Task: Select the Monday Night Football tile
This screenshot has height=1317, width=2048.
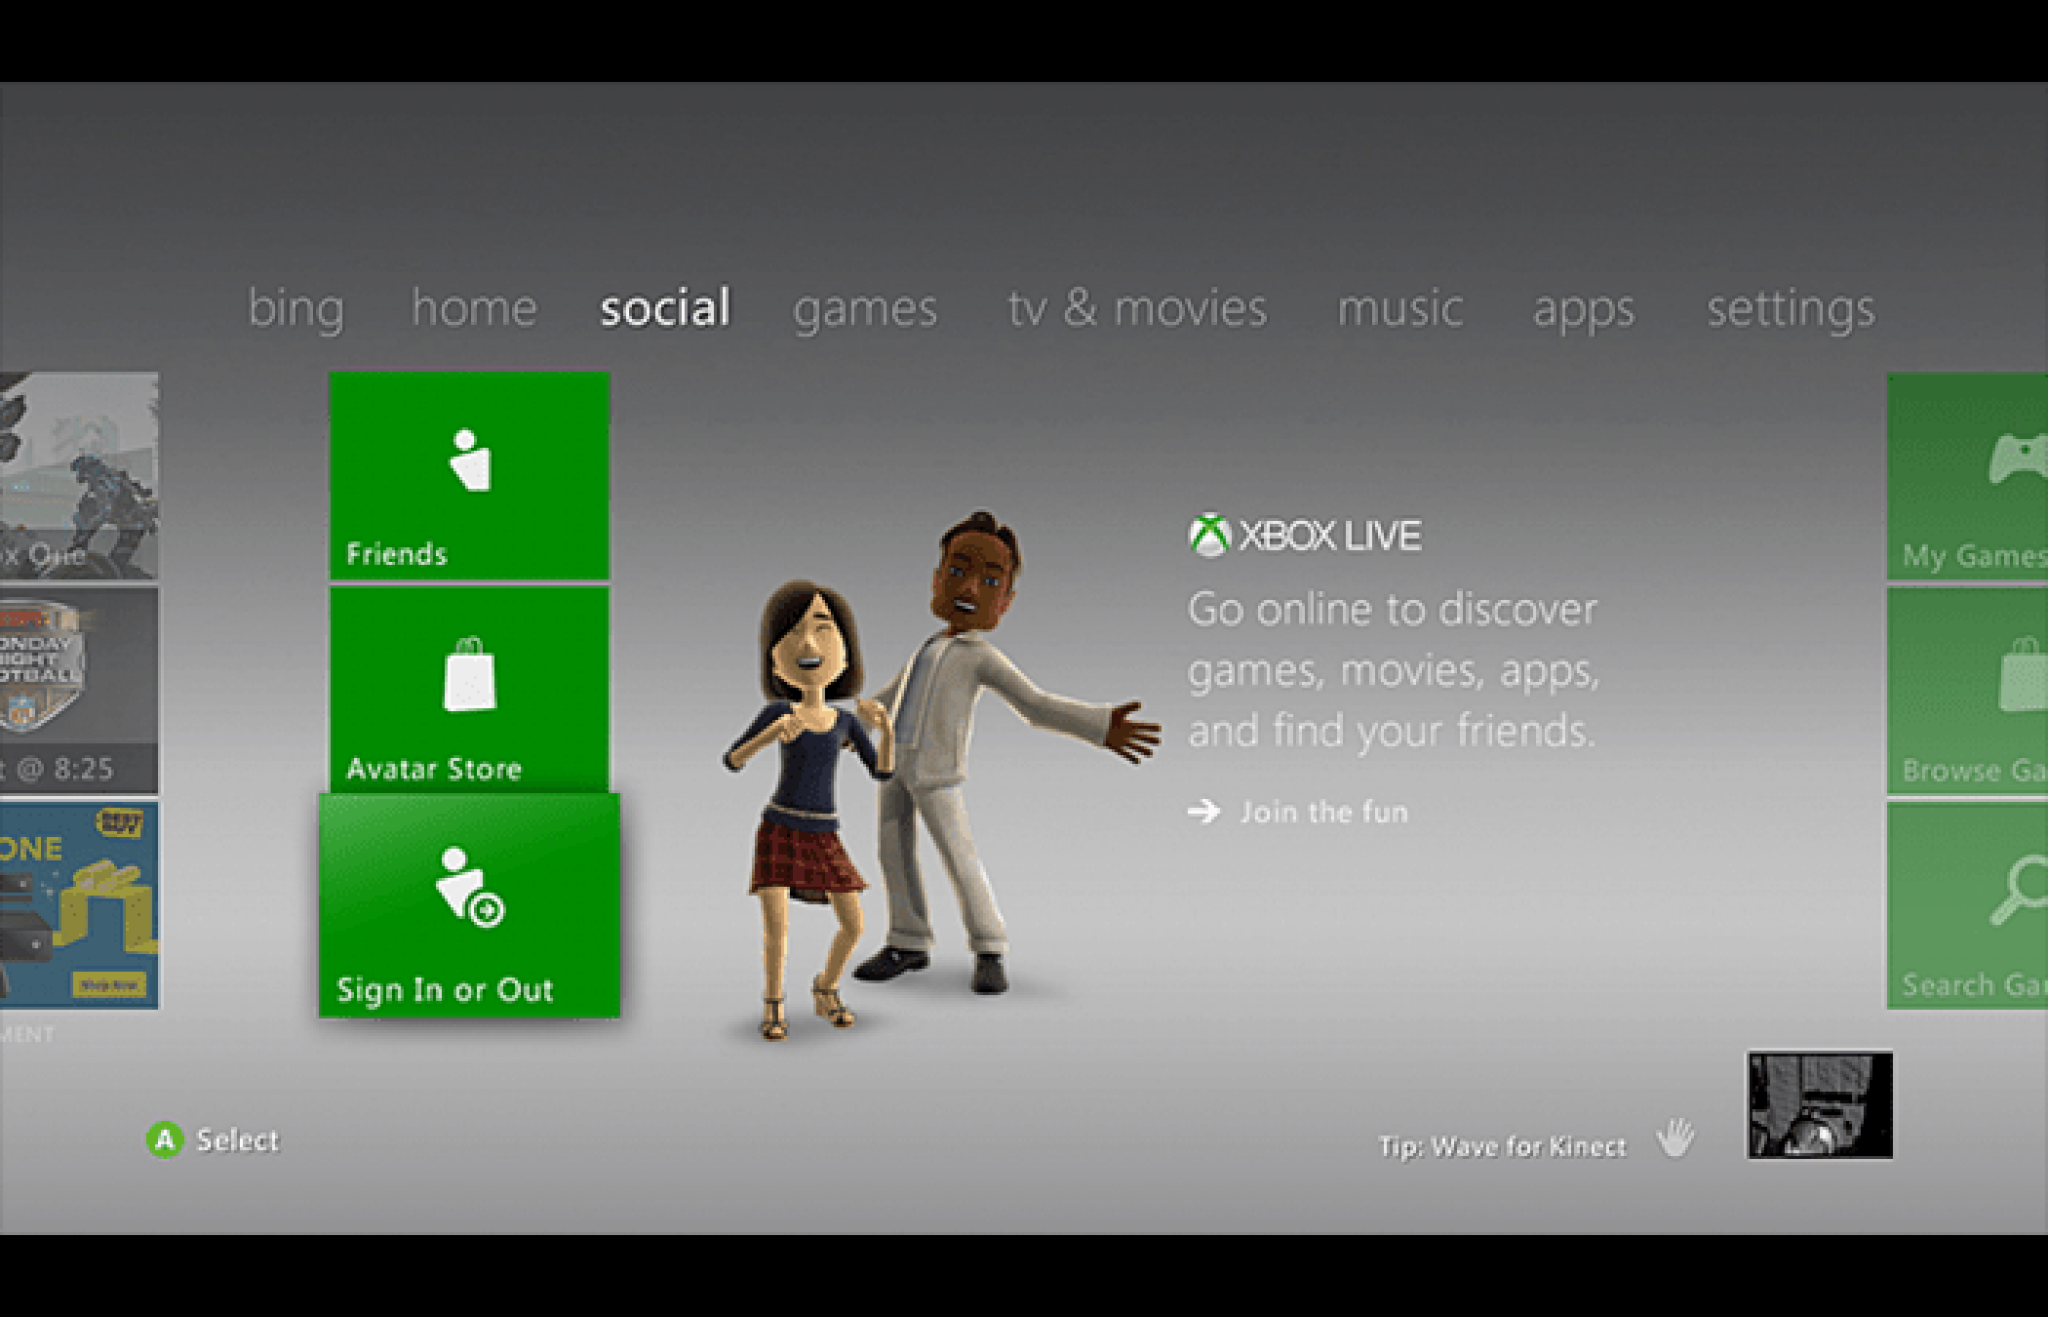Action: coord(79,690)
